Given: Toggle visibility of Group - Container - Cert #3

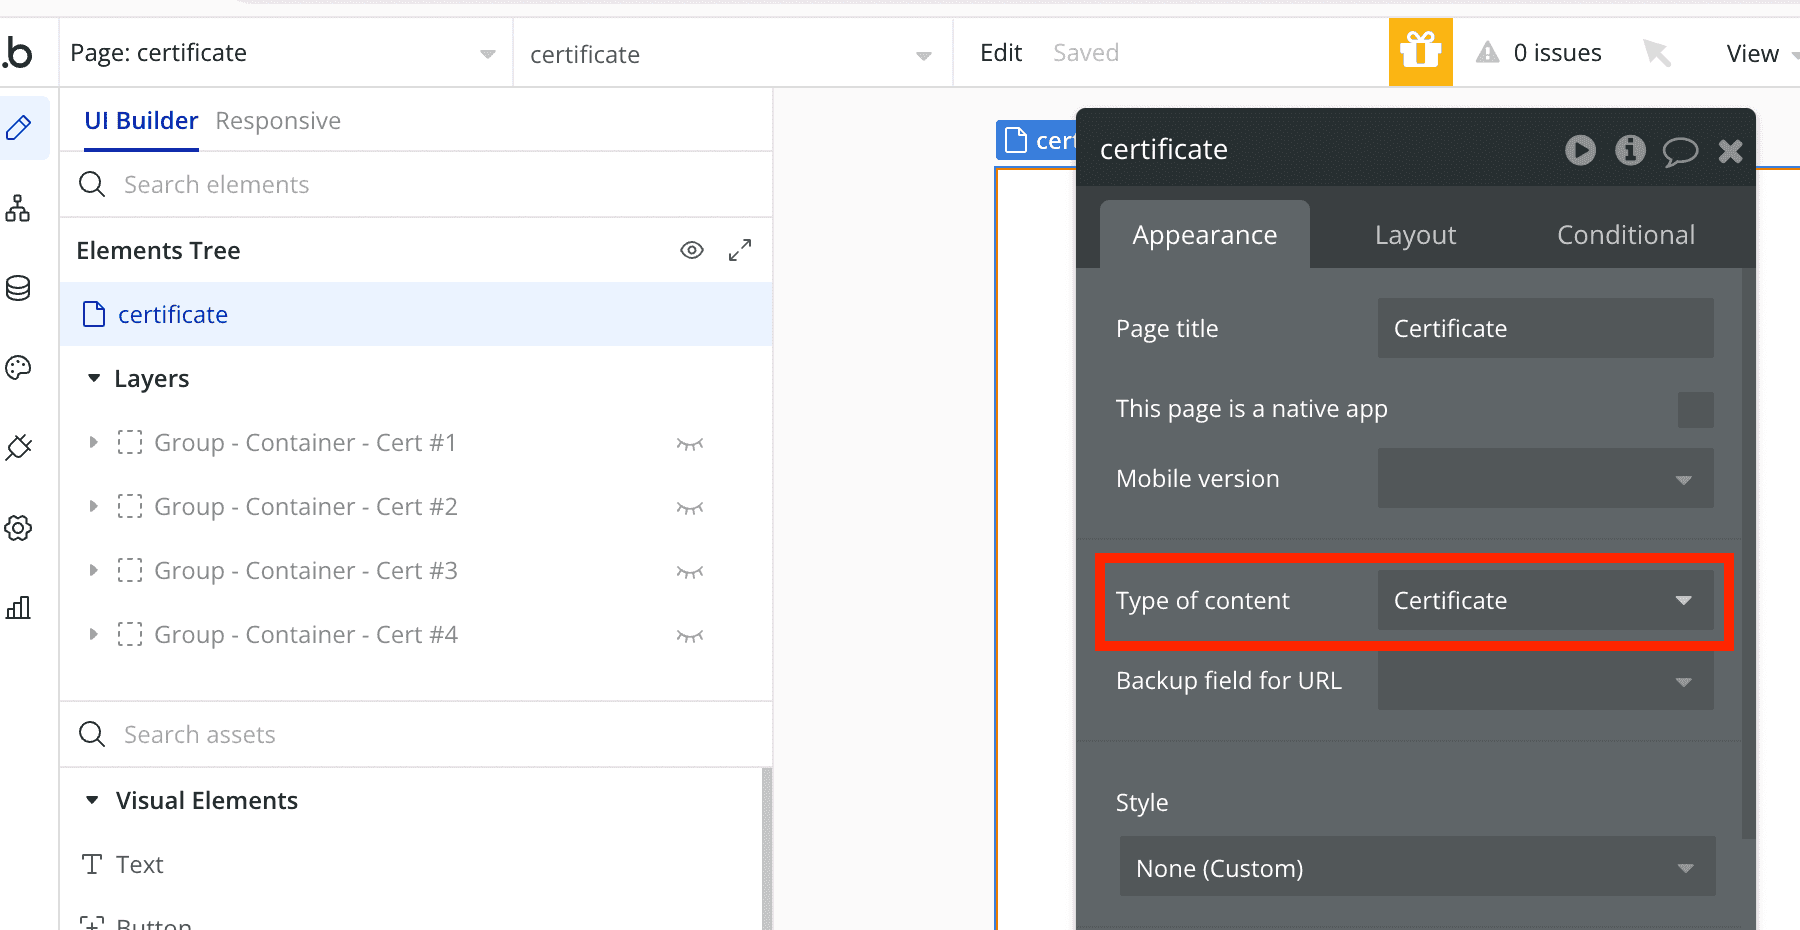Looking at the screenshot, I should click(x=690, y=571).
